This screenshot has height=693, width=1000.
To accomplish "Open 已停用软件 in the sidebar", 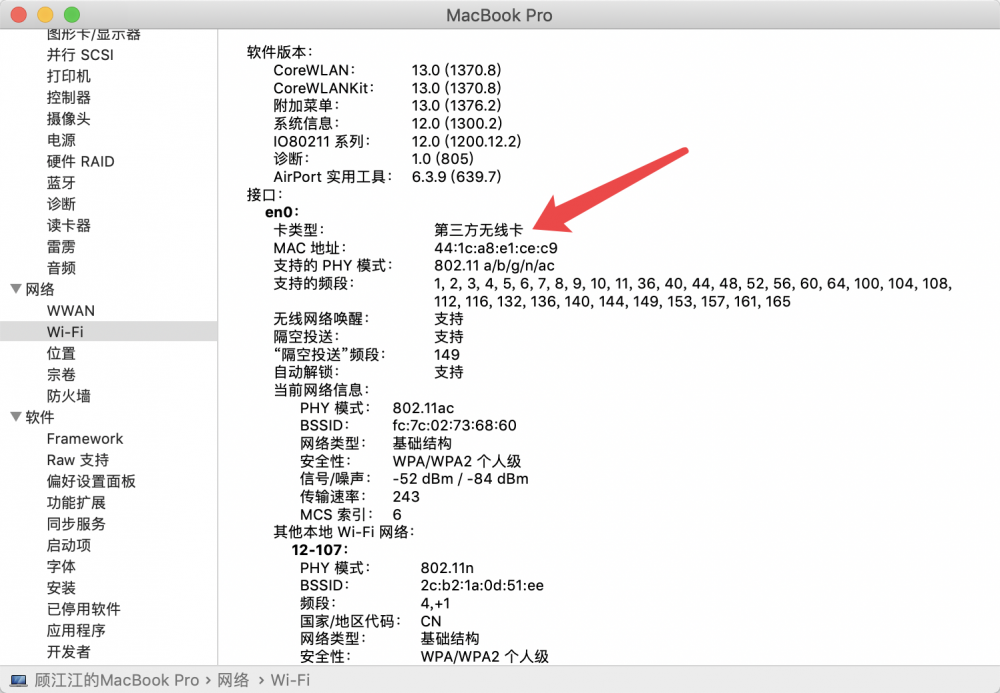I will pyautogui.click(x=84, y=609).
